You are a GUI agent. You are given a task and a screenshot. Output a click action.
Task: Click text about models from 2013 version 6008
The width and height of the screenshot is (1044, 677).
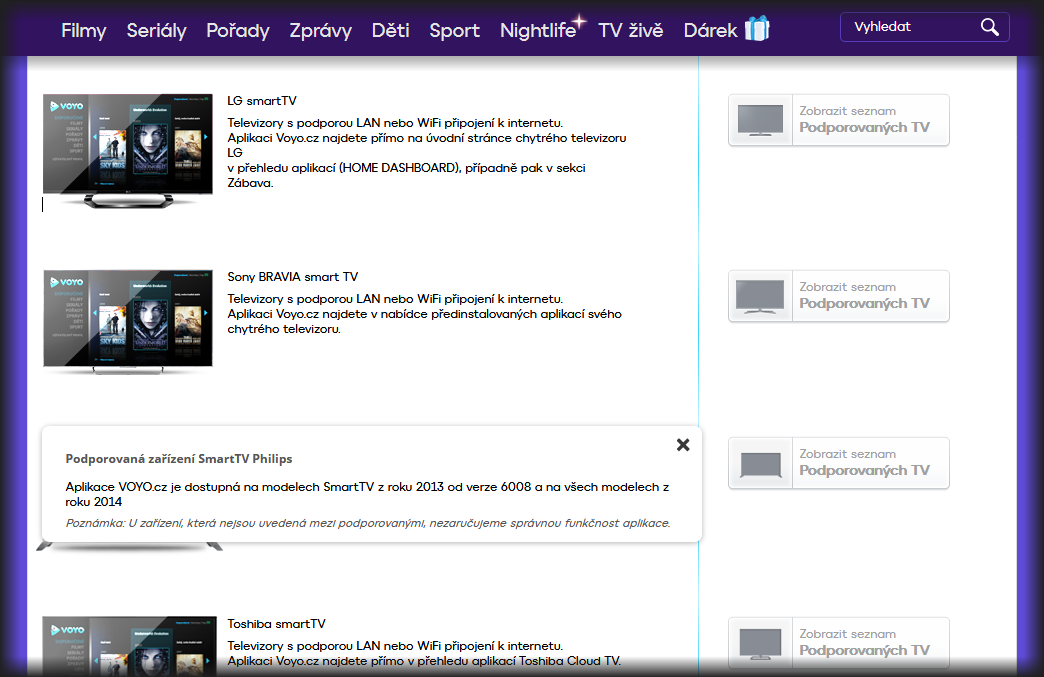[x=368, y=494]
